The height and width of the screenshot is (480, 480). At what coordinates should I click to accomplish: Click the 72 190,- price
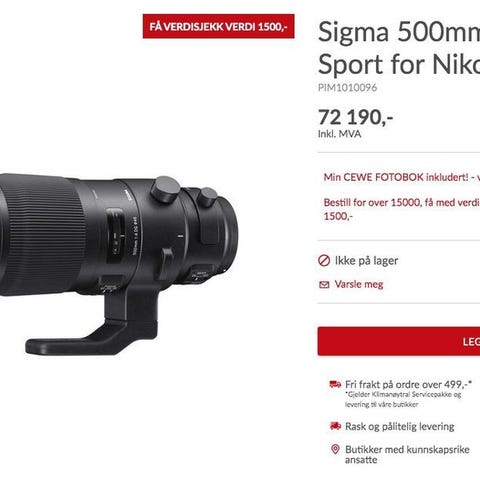click(x=355, y=117)
